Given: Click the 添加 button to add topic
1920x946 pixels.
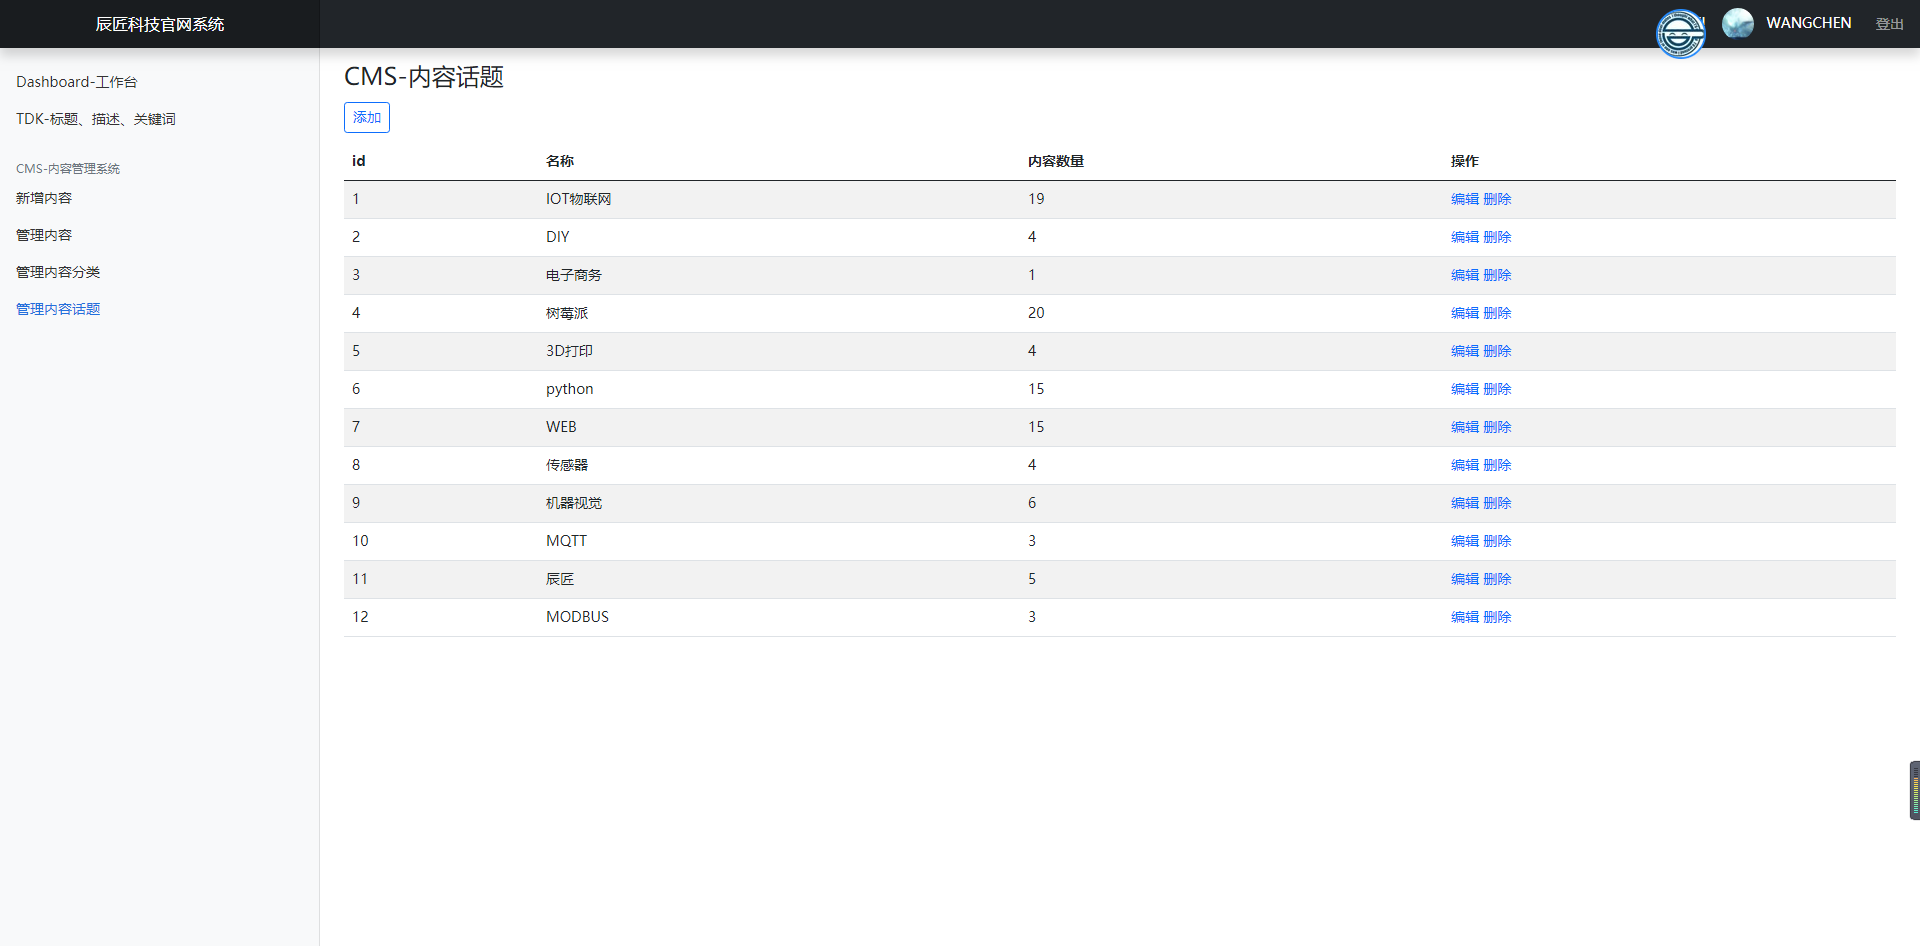Looking at the screenshot, I should click(x=366, y=118).
